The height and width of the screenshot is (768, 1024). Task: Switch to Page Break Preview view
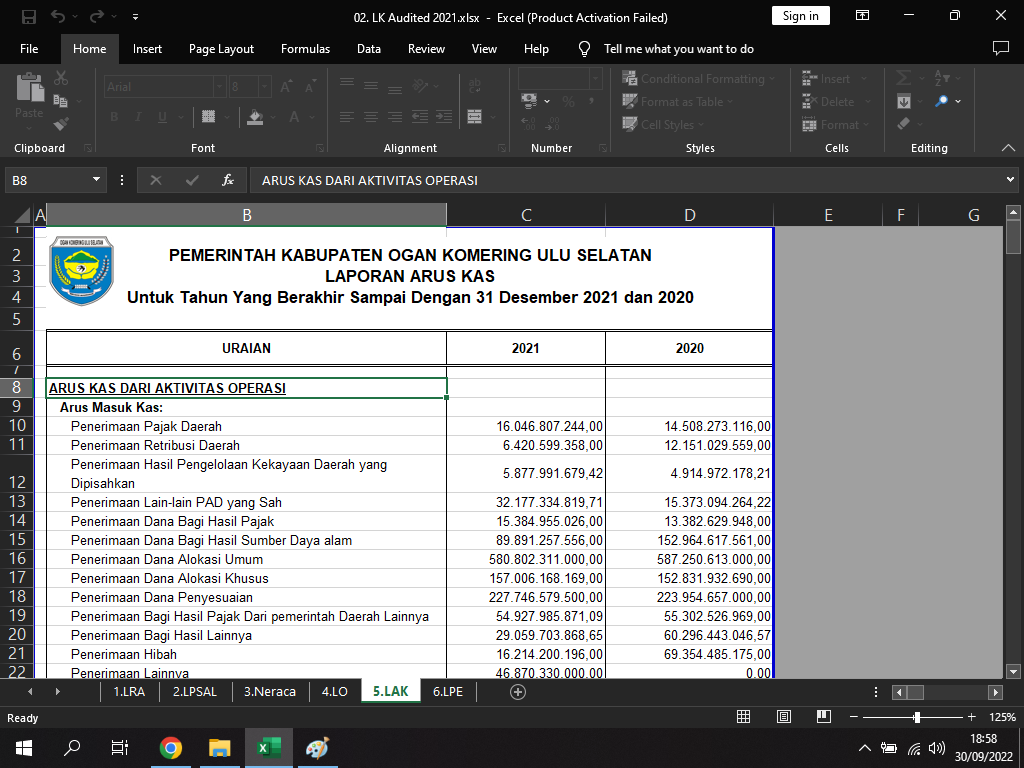pos(823,717)
